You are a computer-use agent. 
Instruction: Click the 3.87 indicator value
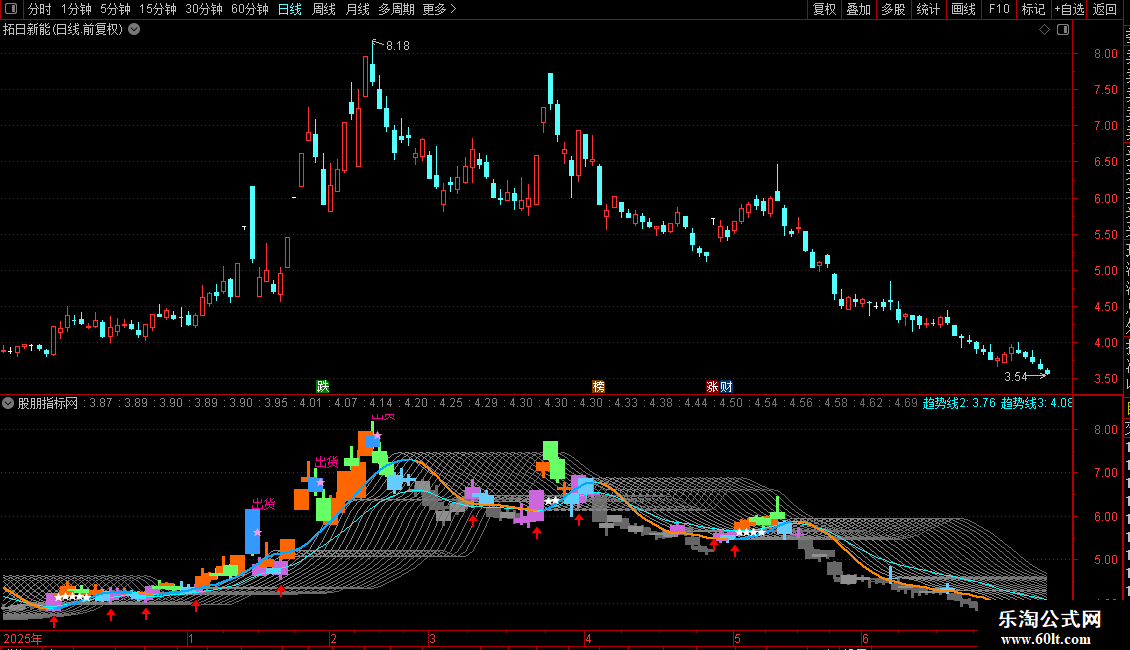(101, 403)
